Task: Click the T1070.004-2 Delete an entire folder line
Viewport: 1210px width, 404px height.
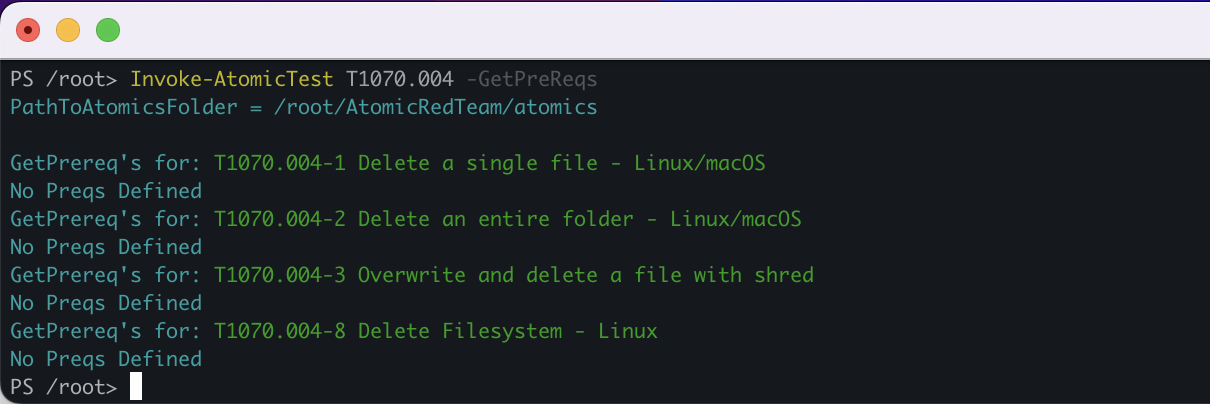Action: click(507, 218)
